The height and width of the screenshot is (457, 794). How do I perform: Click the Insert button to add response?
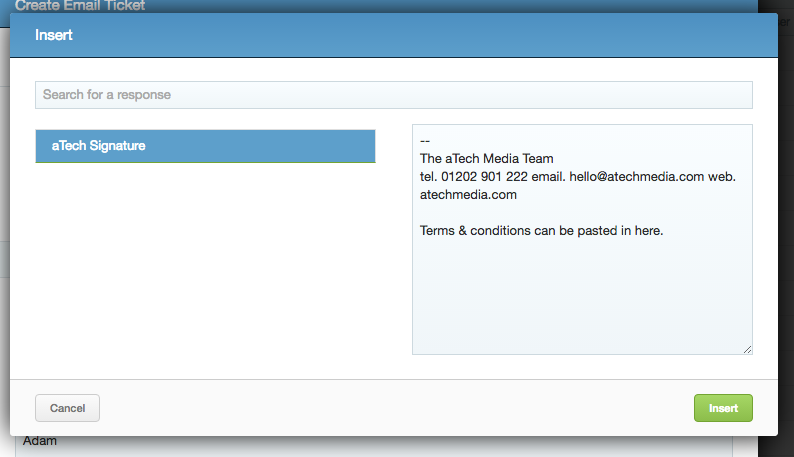click(x=723, y=408)
